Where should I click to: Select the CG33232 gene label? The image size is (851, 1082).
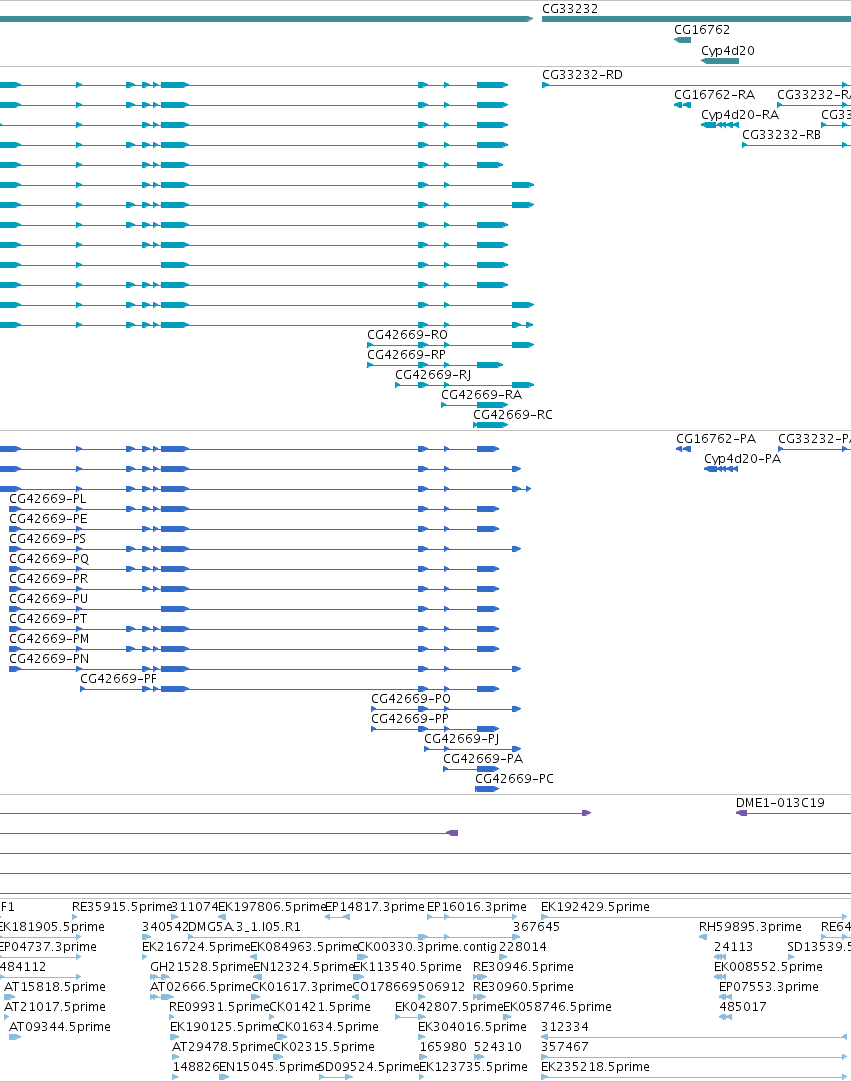pyautogui.click(x=570, y=9)
